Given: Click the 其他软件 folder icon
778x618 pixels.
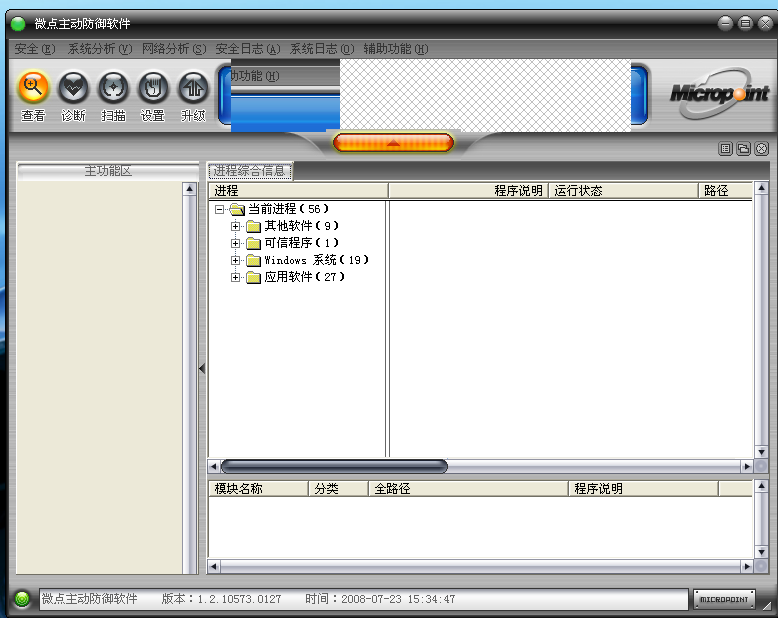Looking at the screenshot, I should (x=254, y=227).
